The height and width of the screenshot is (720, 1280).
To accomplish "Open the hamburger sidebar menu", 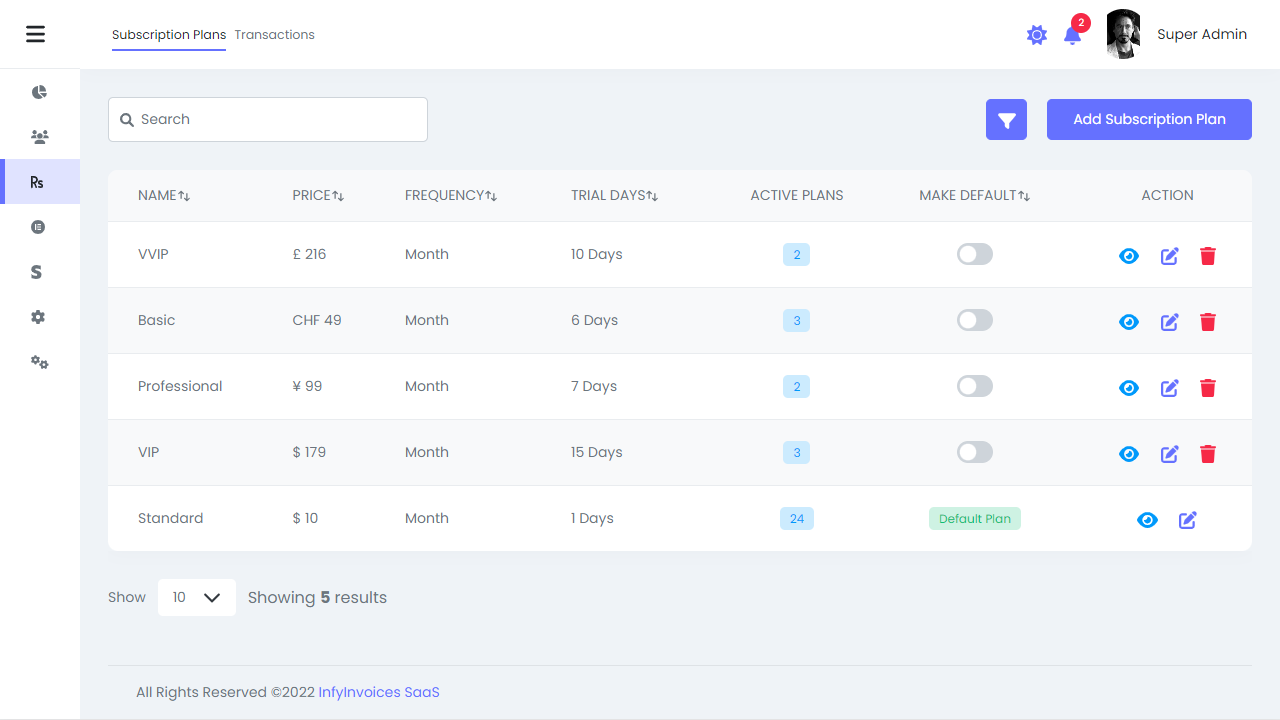I will pos(36,34).
